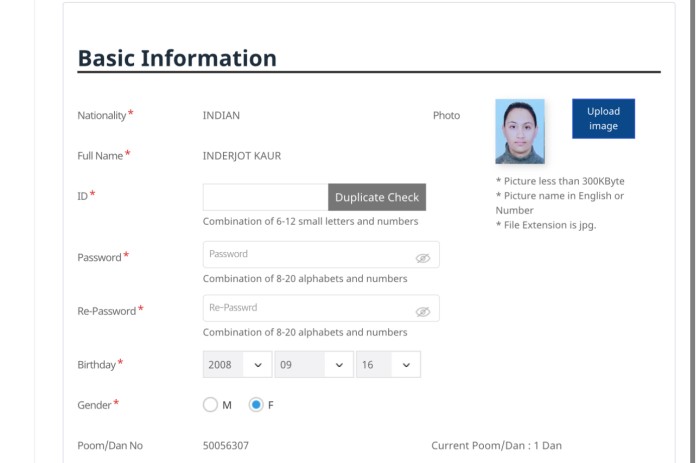Select the M gender radio button
This screenshot has height=463, width=700.
pos(210,405)
